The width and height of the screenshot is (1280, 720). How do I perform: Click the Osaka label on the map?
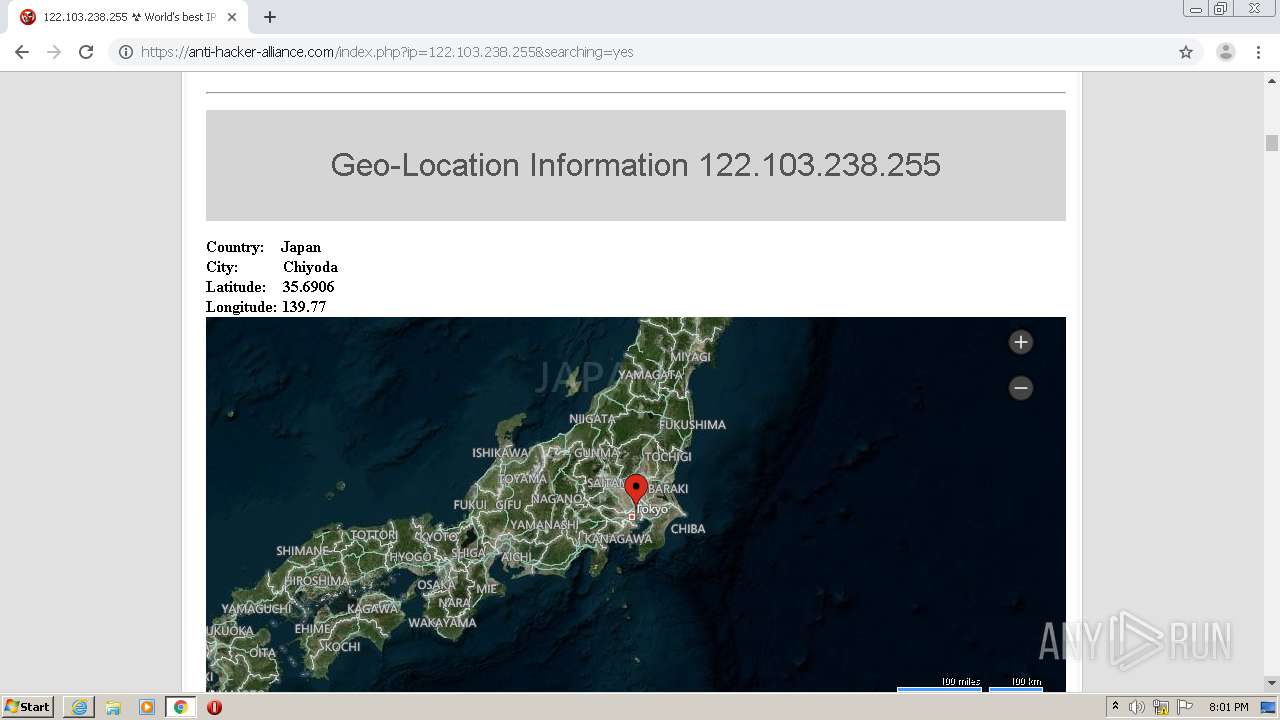pyautogui.click(x=436, y=585)
